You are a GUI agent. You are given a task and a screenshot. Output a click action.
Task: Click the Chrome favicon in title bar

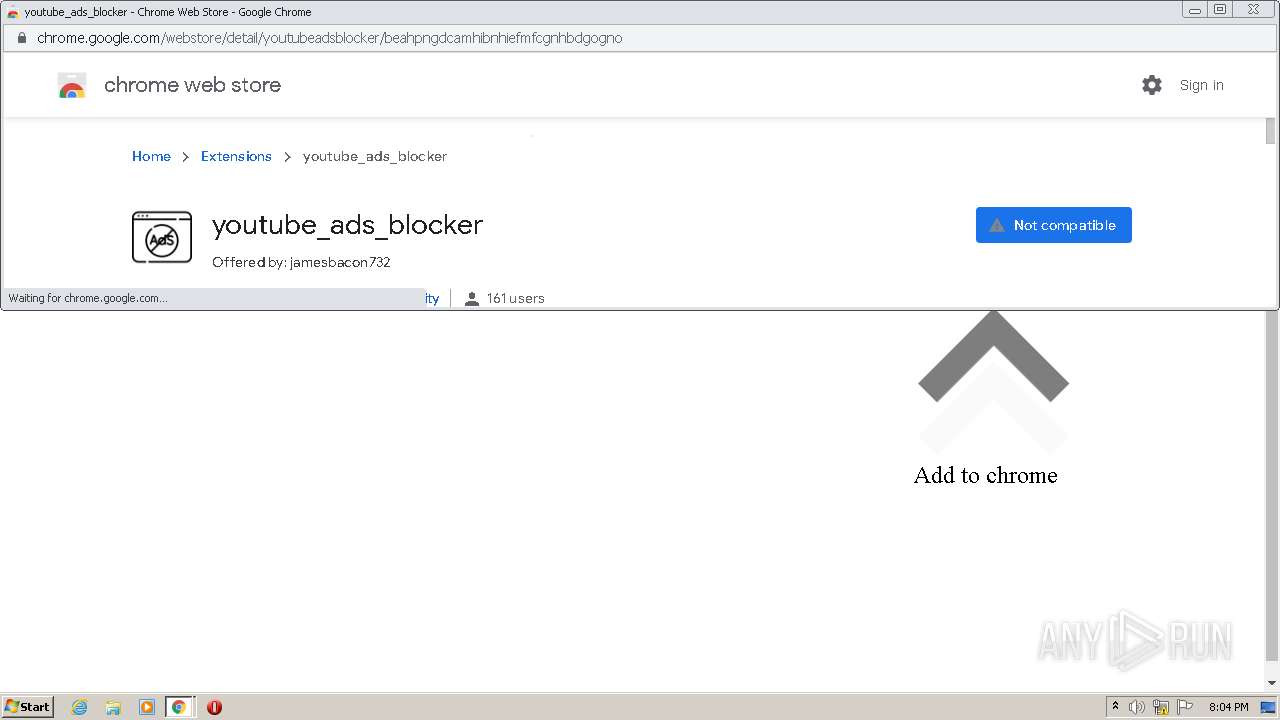pos(12,12)
